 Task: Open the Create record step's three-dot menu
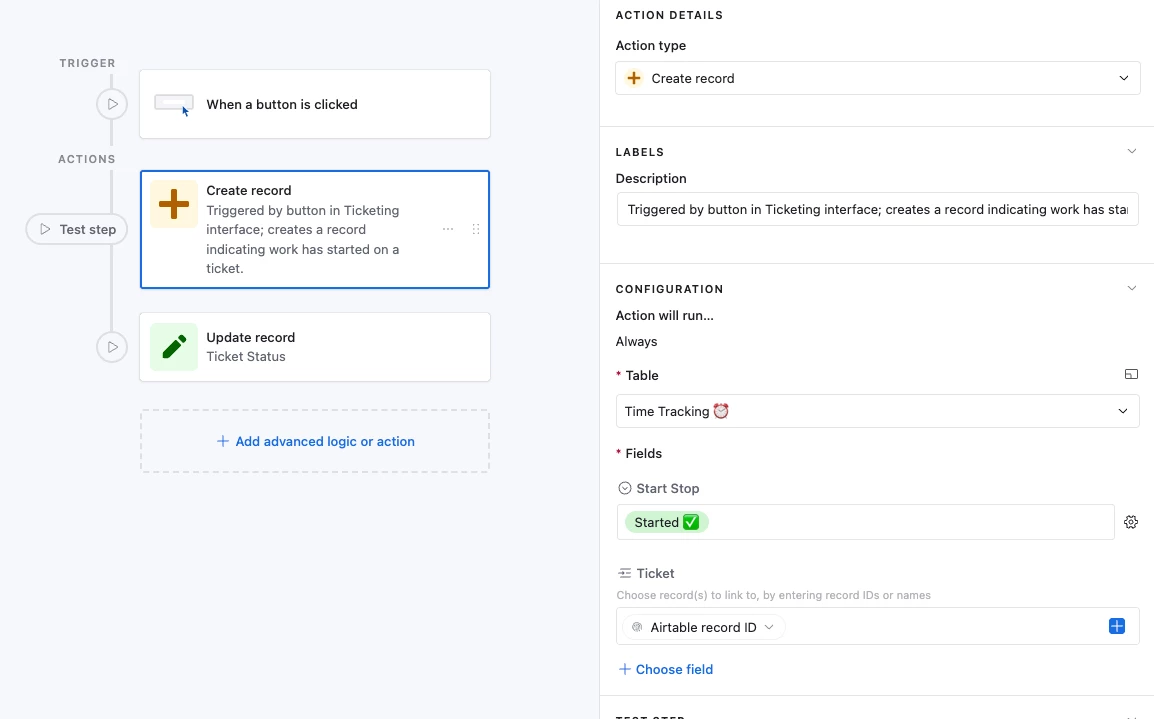[x=448, y=229]
